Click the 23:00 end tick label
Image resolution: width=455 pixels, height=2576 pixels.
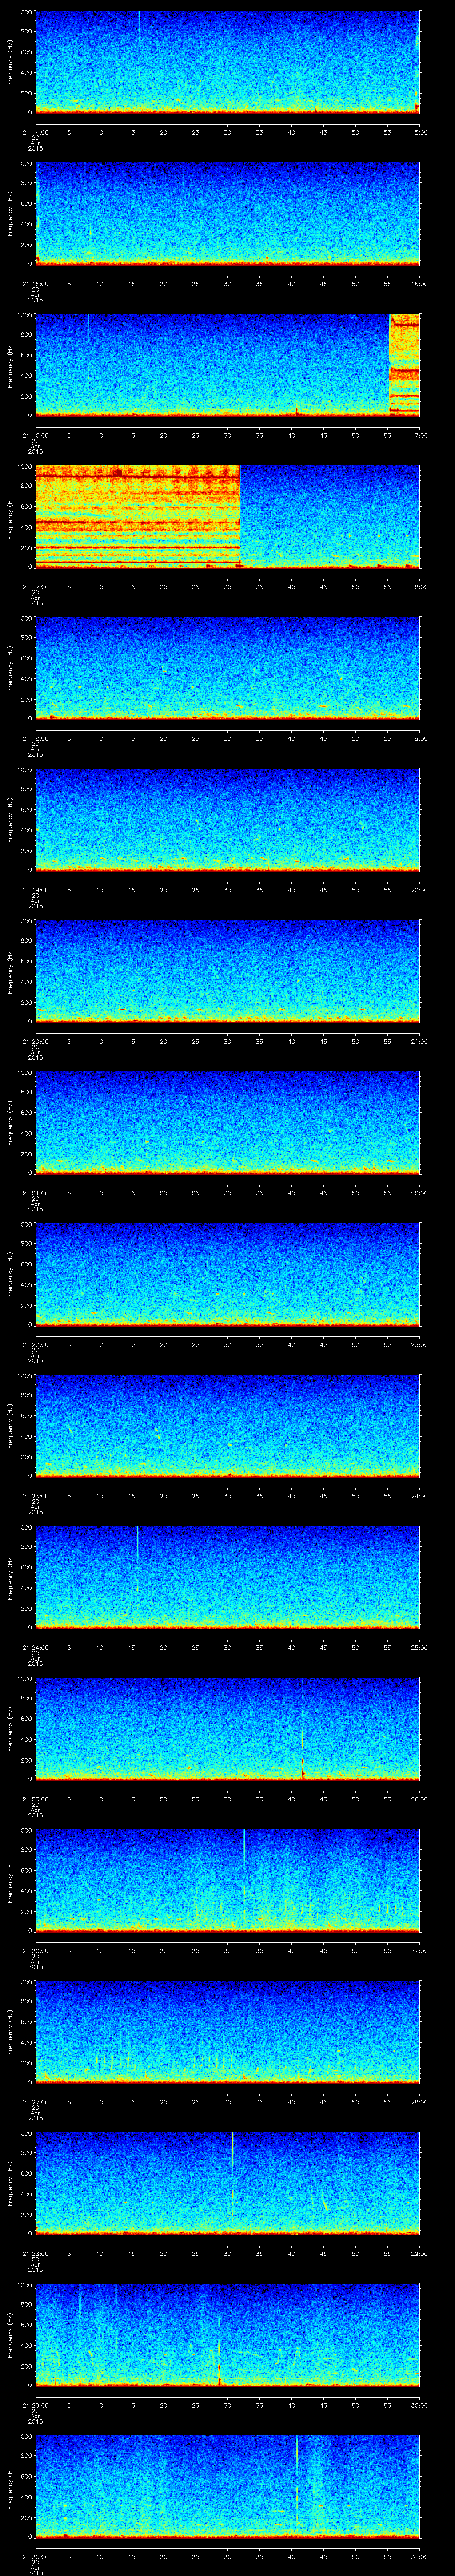click(x=419, y=1344)
